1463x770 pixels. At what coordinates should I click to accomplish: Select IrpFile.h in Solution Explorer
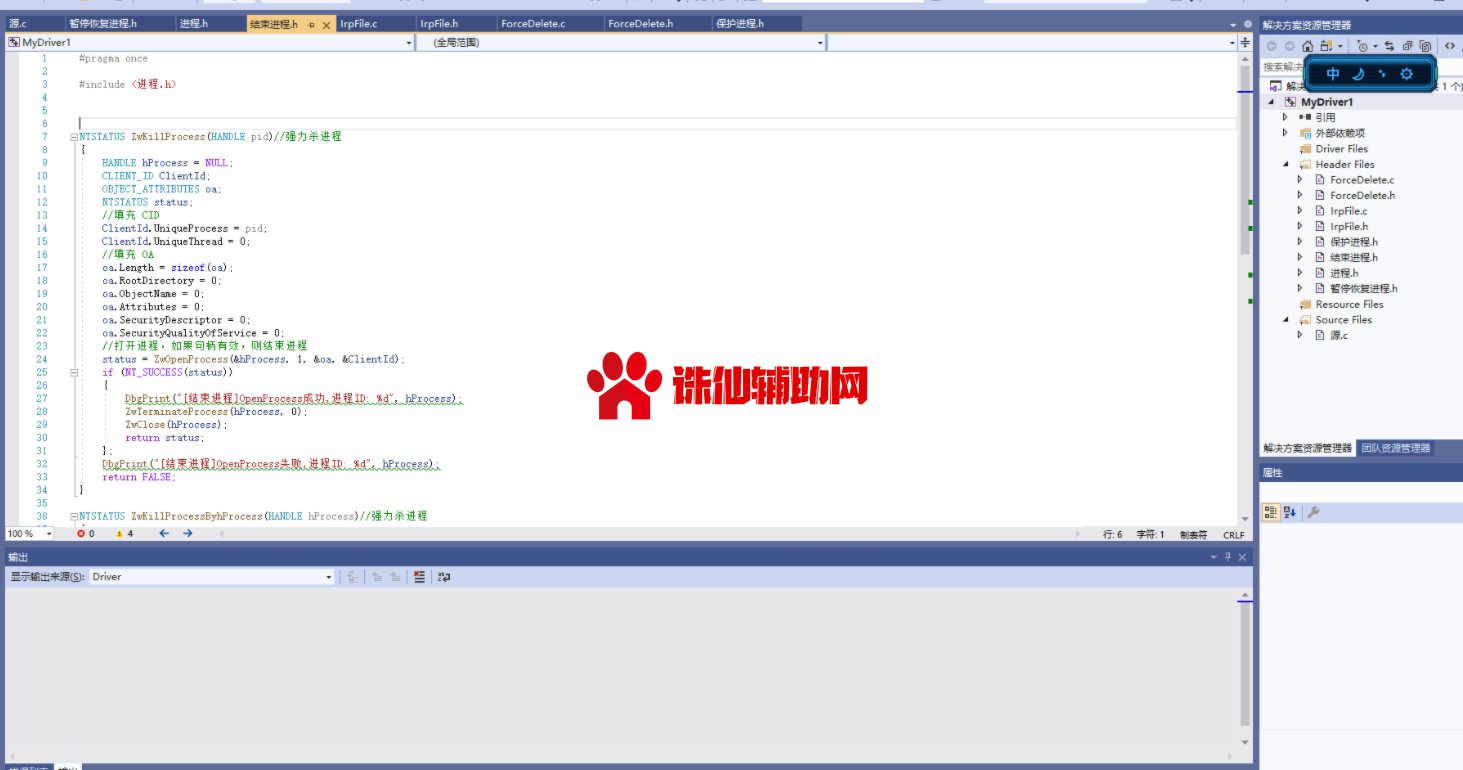pyautogui.click(x=1349, y=226)
